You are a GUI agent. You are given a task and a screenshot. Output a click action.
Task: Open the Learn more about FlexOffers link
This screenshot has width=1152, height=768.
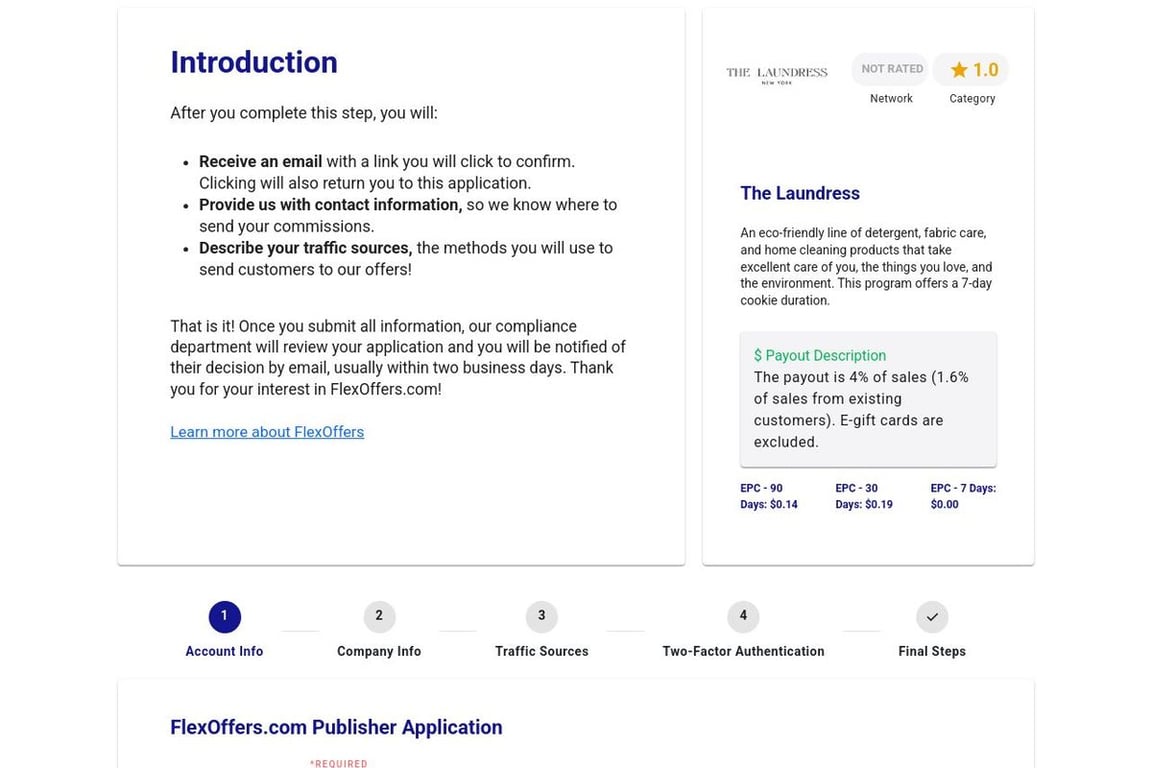(267, 432)
